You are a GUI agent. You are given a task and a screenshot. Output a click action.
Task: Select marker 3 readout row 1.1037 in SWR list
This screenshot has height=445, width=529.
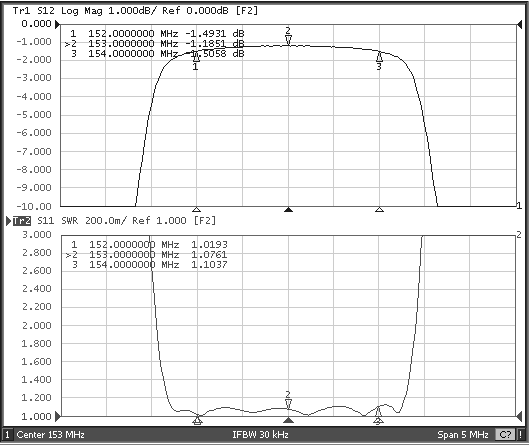pyautogui.click(x=150, y=265)
